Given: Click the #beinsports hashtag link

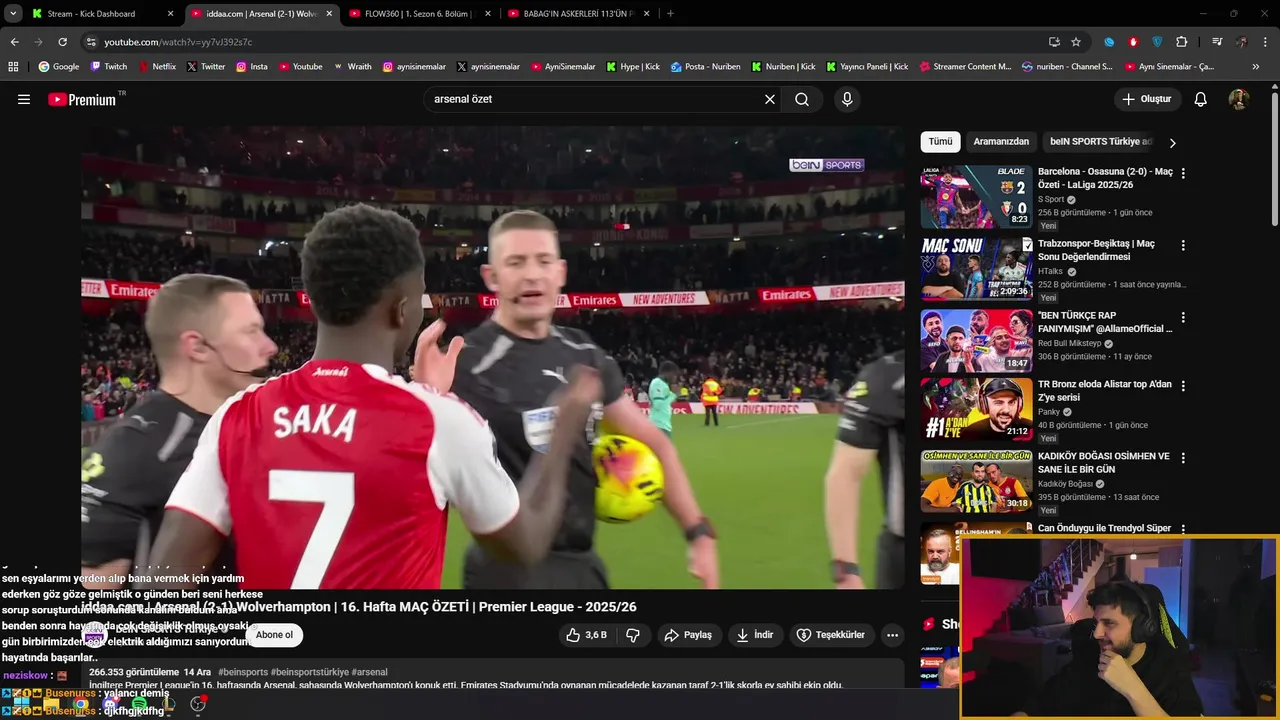Looking at the screenshot, I should tap(241, 672).
